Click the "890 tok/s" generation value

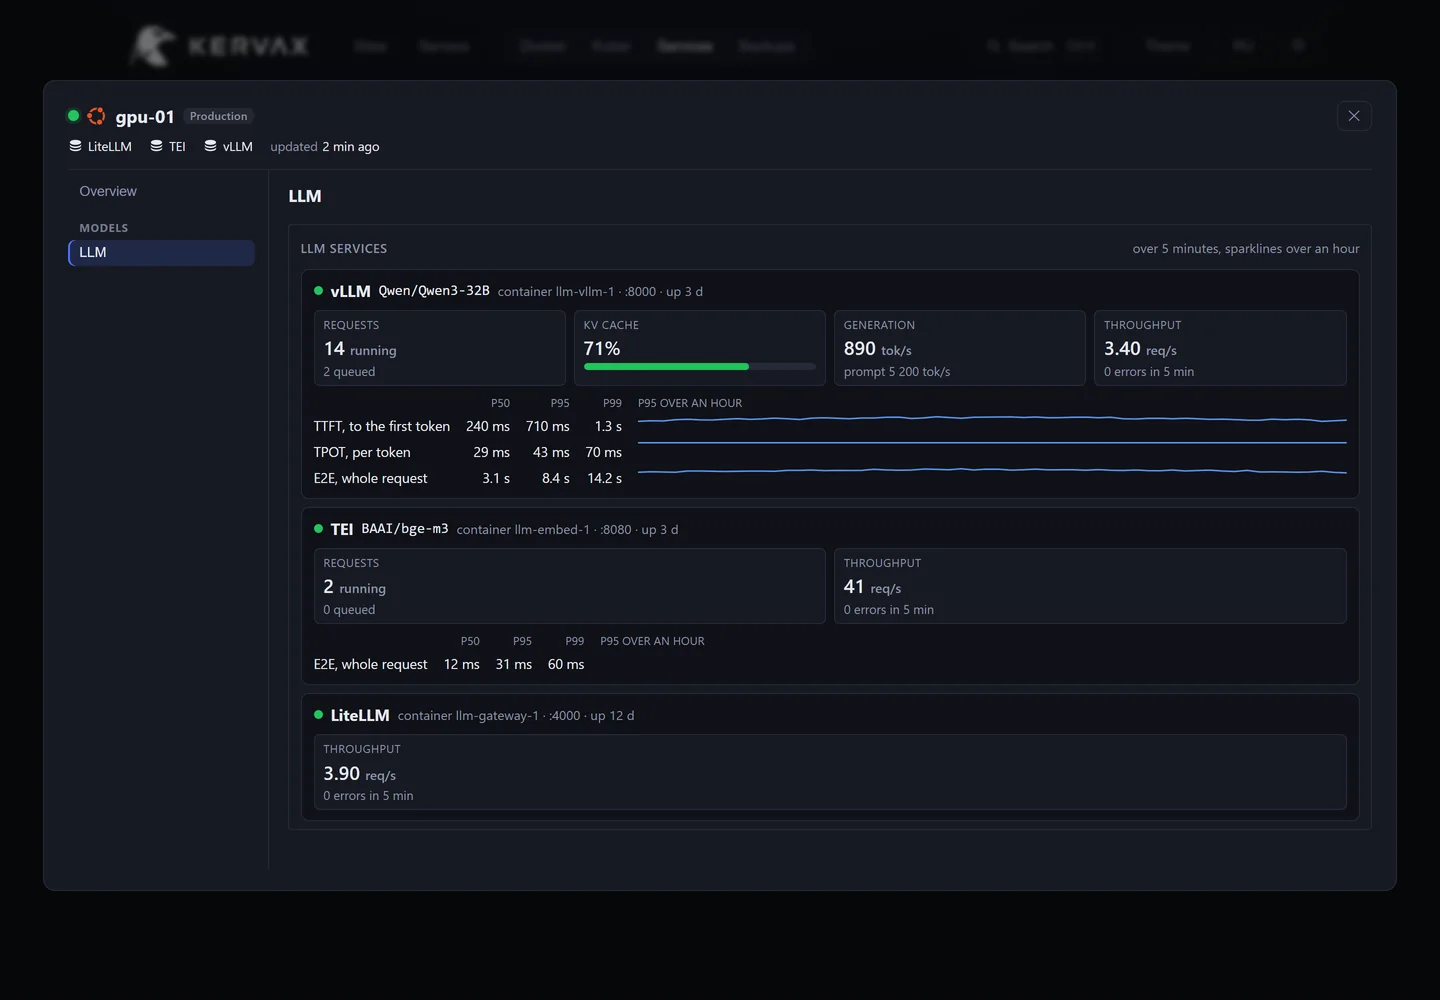point(877,349)
